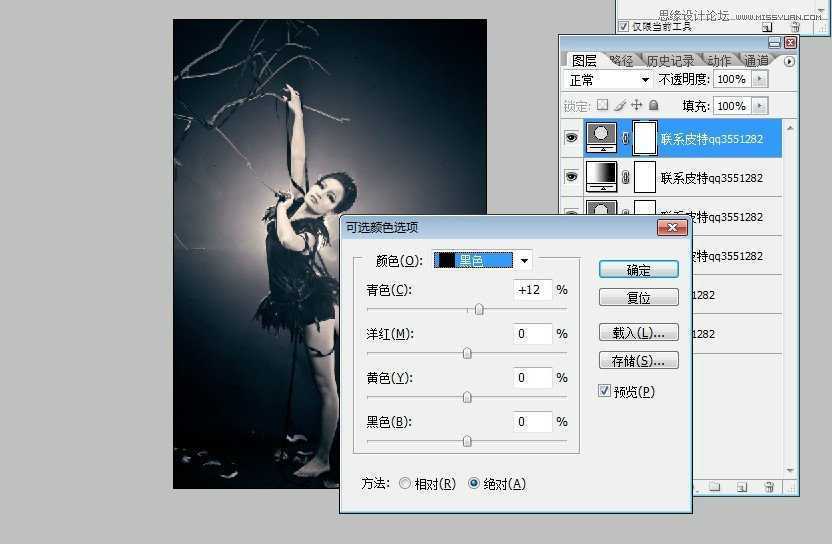832x544 pixels.
Task: Click the gradient fill layer thumbnail
Action: [601, 177]
